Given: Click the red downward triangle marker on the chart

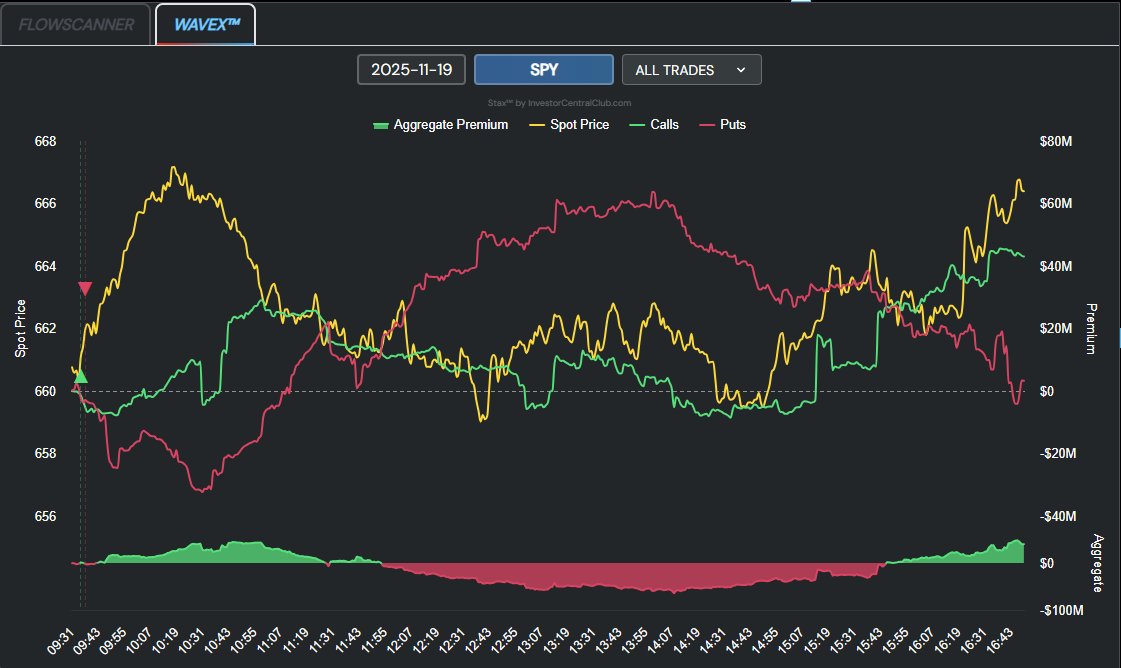Looking at the screenshot, I should (85, 287).
